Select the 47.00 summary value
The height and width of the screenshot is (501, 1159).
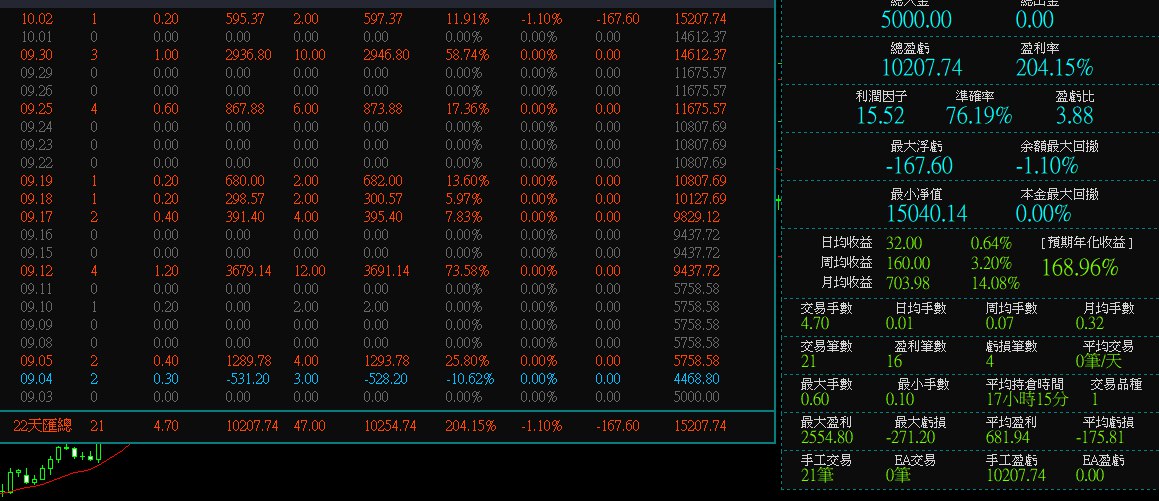tap(309, 426)
